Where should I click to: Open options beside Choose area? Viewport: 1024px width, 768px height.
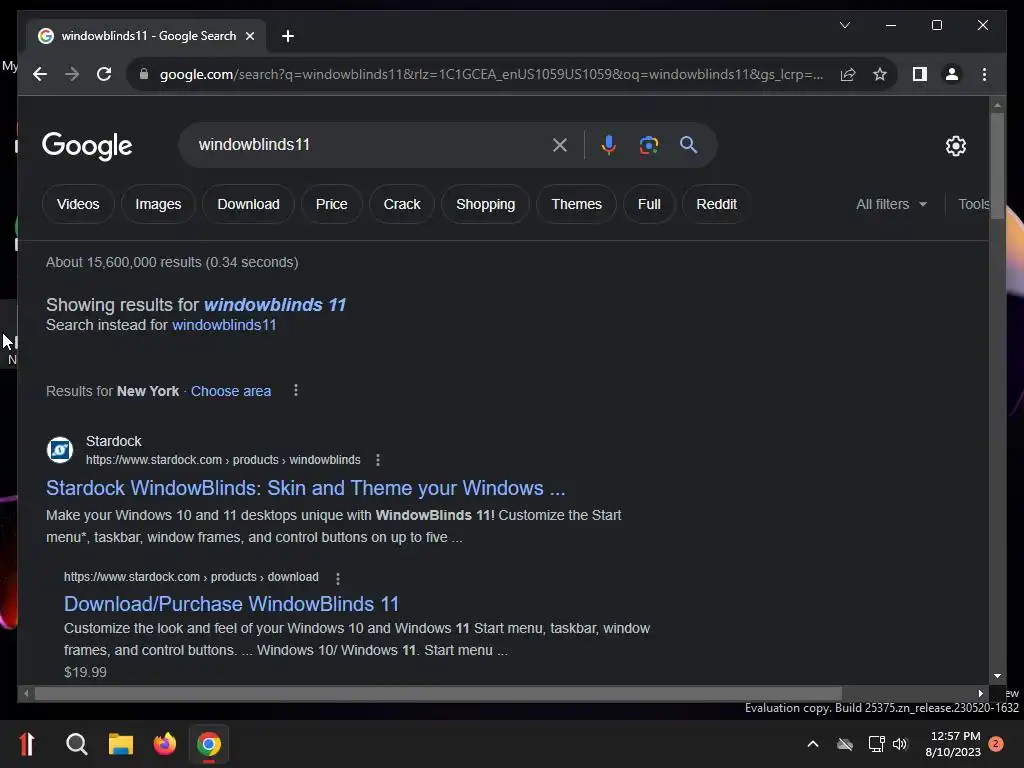click(x=296, y=390)
